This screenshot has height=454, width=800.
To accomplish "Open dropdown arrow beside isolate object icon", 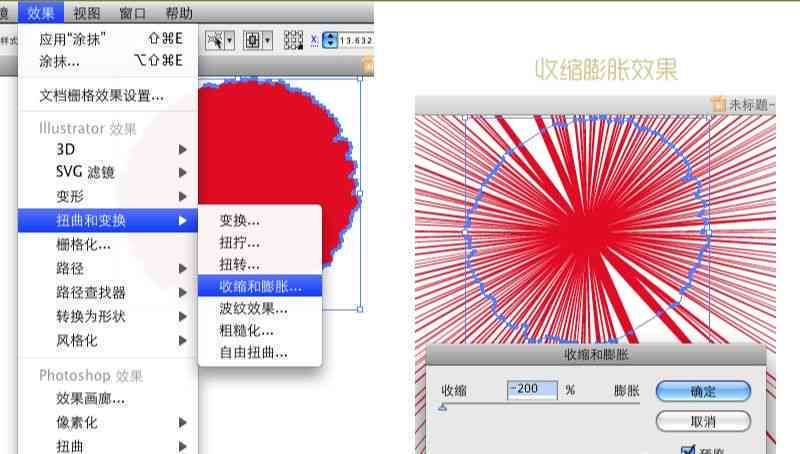I will pos(267,40).
